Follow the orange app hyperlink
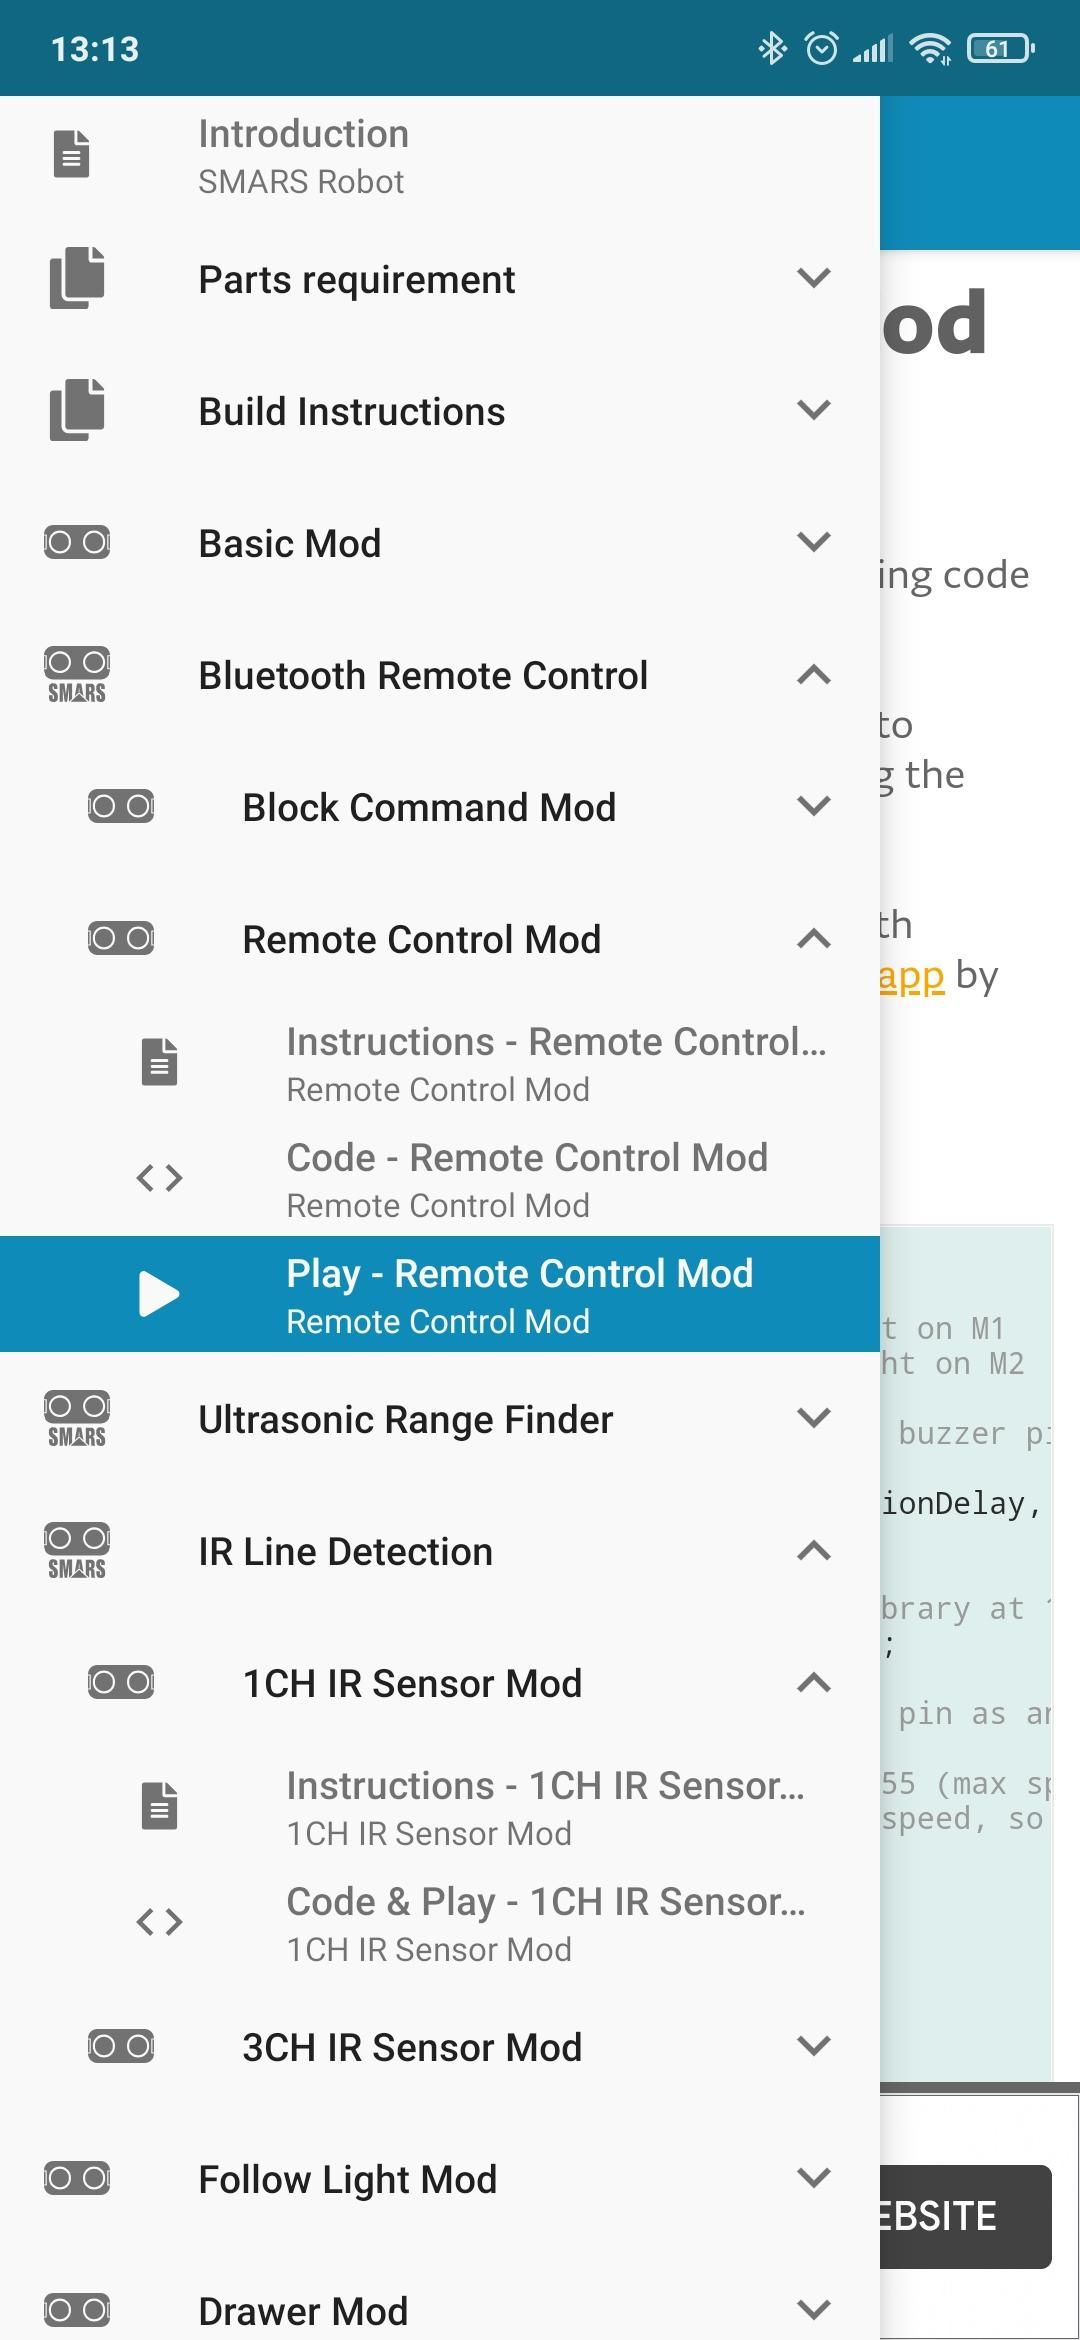The image size is (1080, 2340). pyautogui.click(x=911, y=977)
